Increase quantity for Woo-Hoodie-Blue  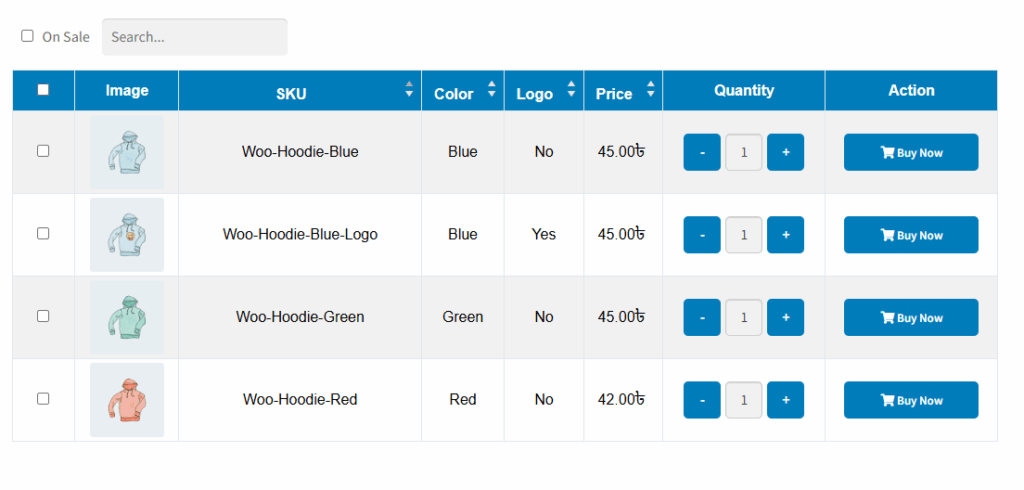tap(785, 152)
